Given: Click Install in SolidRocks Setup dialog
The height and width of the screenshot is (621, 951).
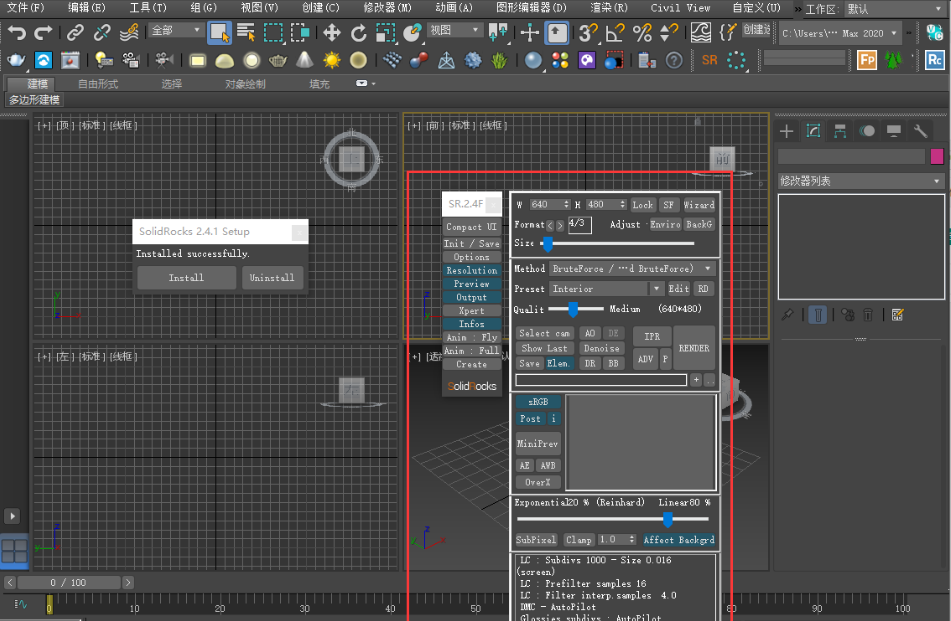Looking at the screenshot, I should (186, 278).
